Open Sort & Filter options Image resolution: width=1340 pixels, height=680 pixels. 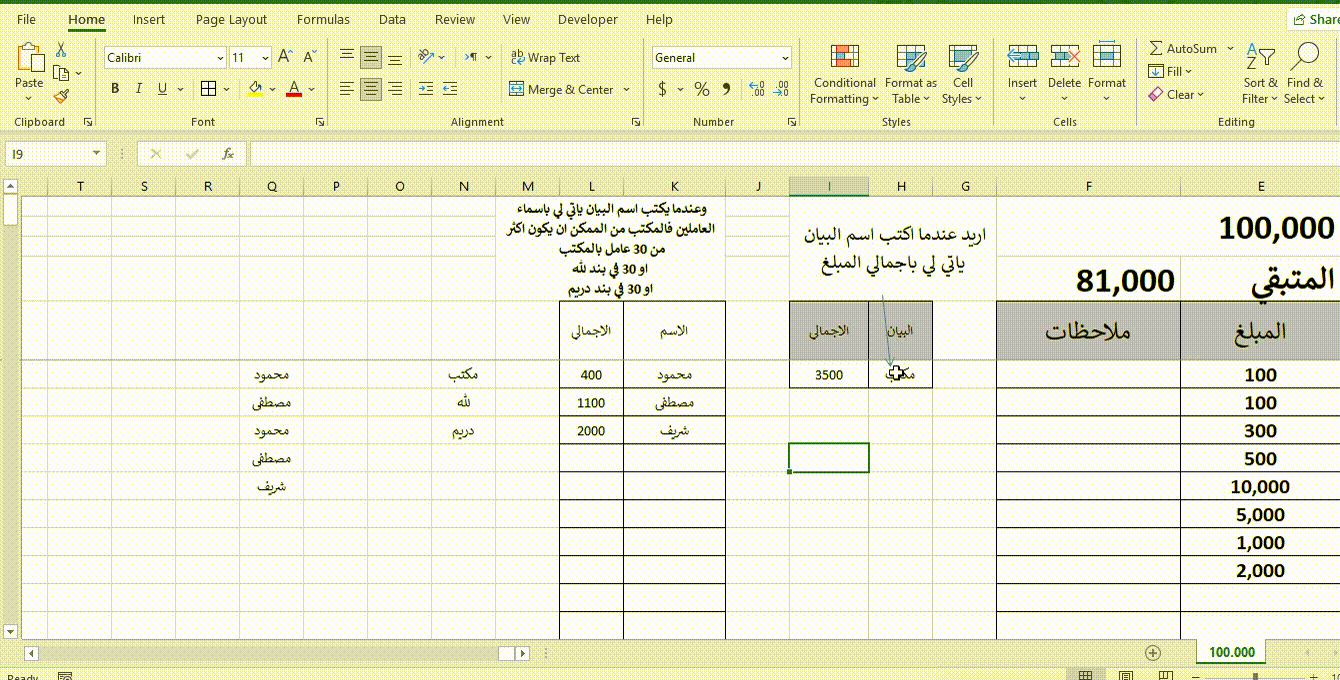click(1260, 75)
